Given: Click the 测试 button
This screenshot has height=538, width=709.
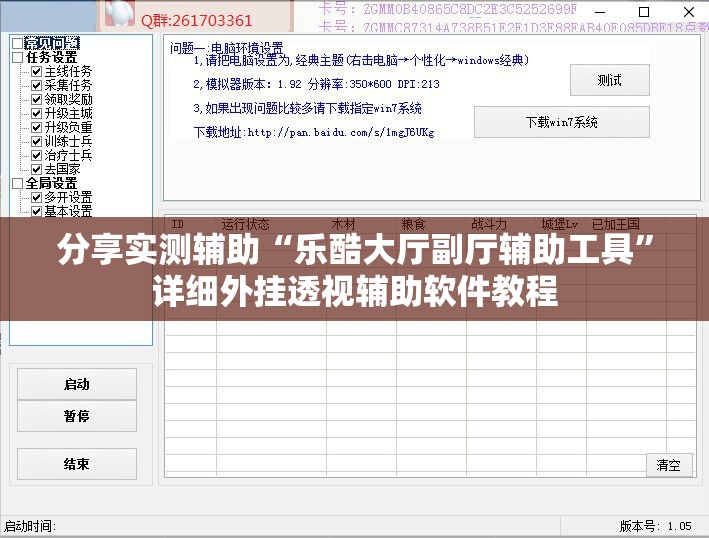Looking at the screenshot, I should tap(610, 80).
